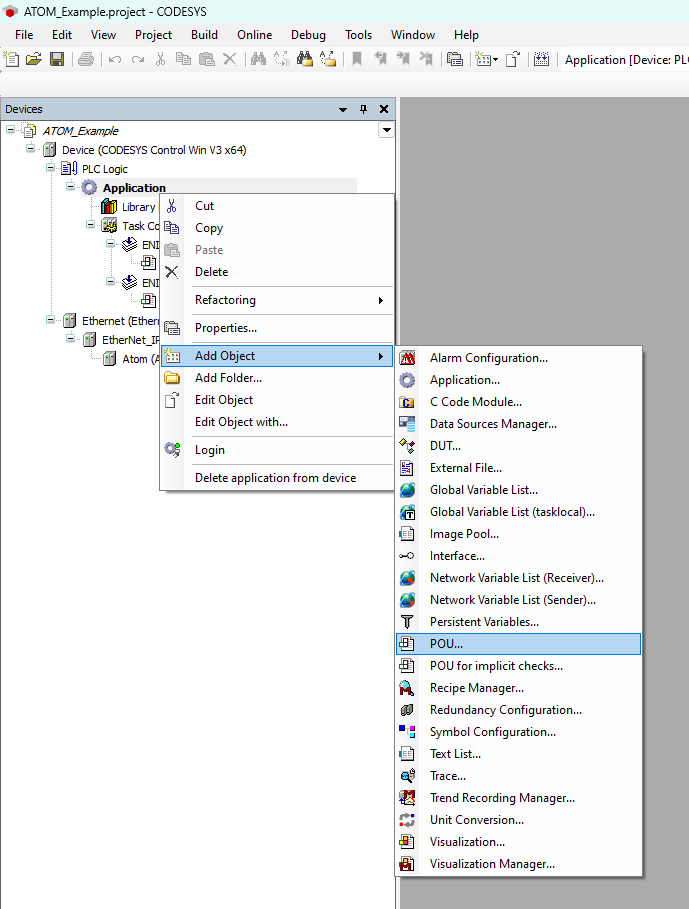689x909 pixels.
Task: Open the Online menu
Action: (x=254, y=35)
